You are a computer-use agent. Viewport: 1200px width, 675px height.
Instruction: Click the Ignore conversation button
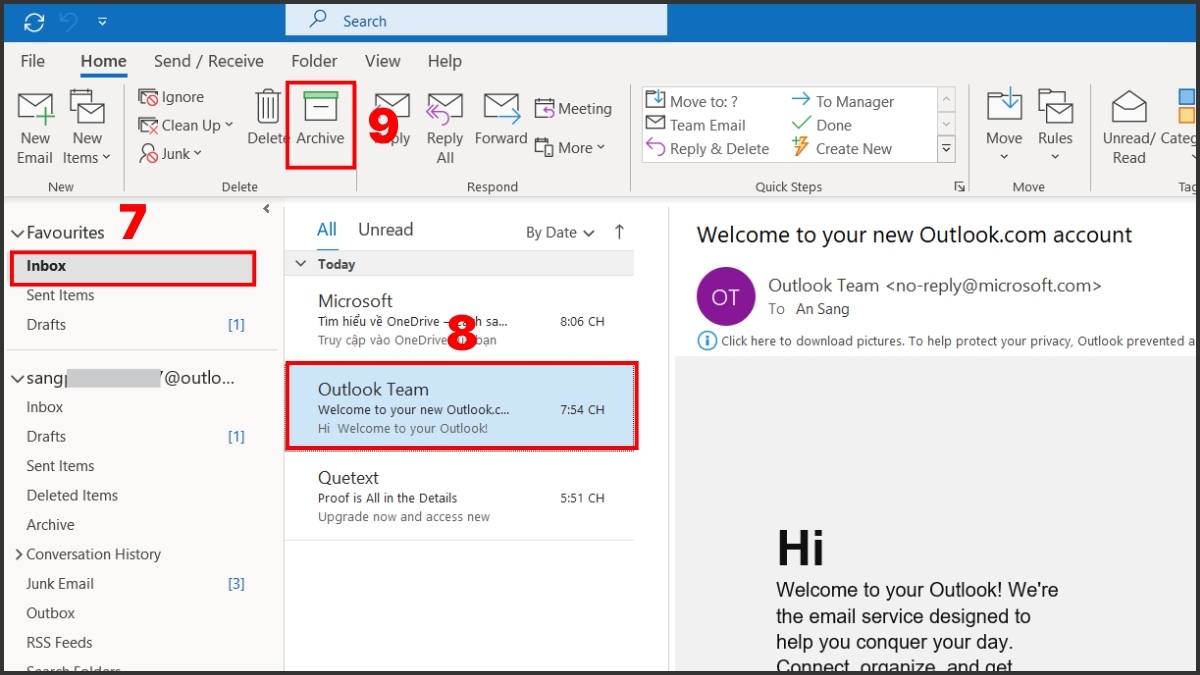[171, 97]
